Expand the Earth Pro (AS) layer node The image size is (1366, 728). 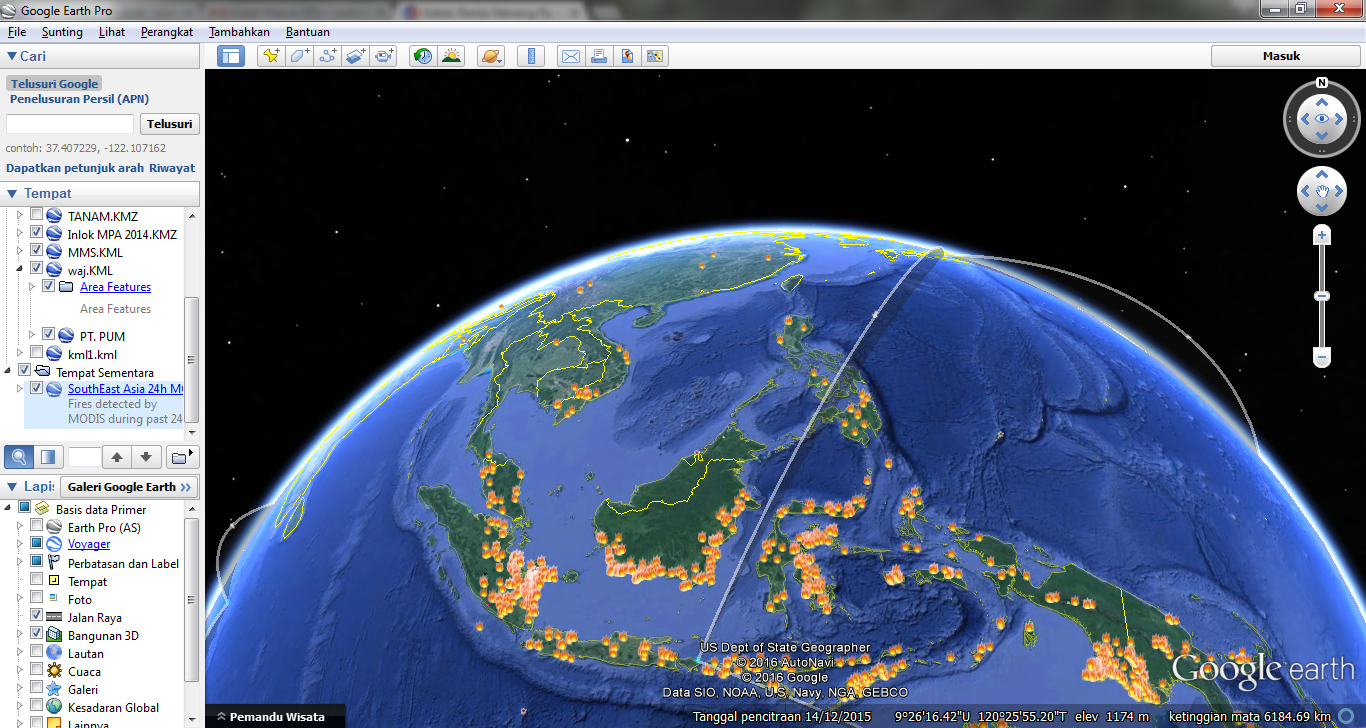pyautogui.click(x=20, y=526)
